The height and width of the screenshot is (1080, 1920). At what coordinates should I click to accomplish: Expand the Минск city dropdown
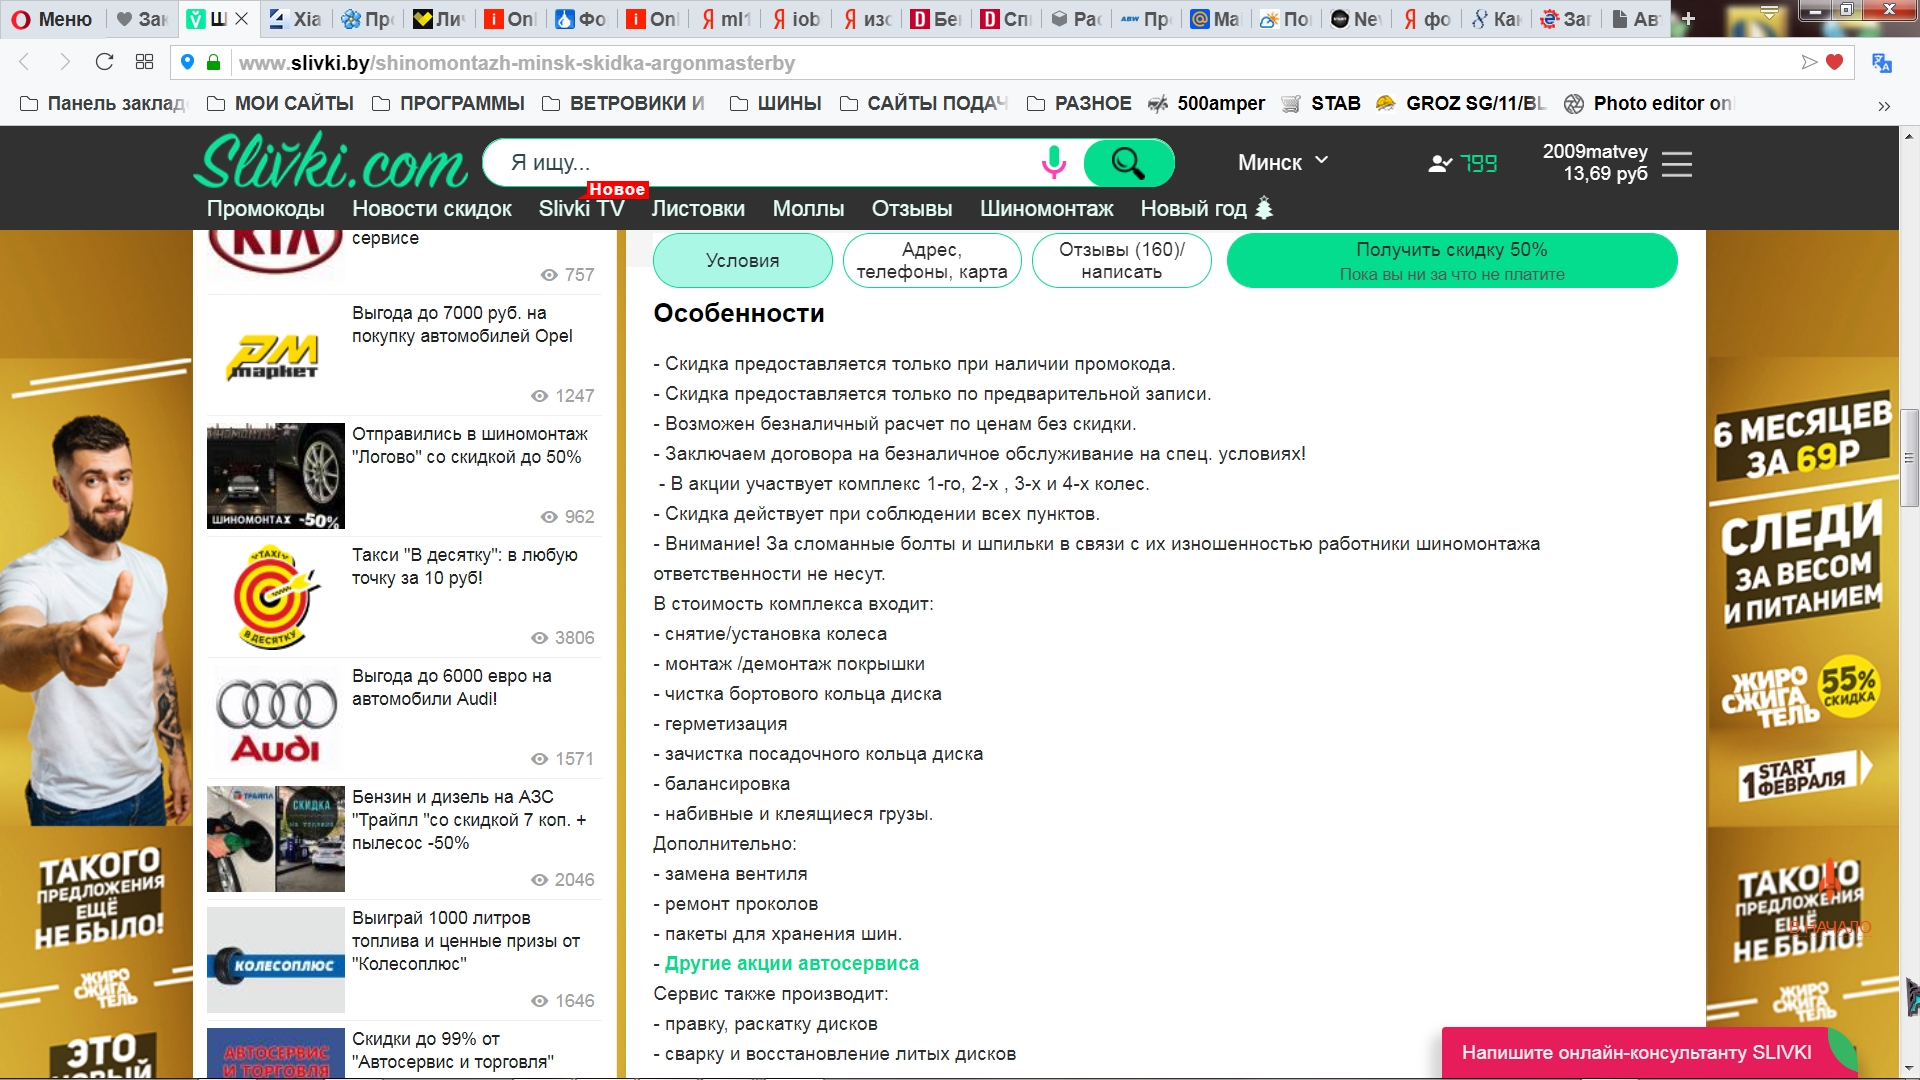pyautogui.click(x=1283, y=162)
